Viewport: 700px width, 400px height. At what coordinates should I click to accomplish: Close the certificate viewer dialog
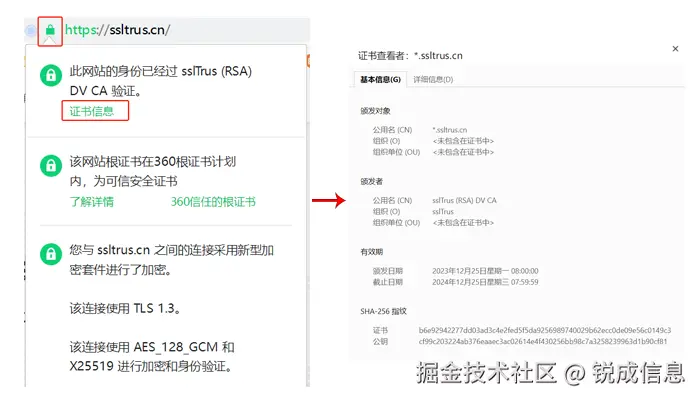pyautogui.click(x=675, y=49)
